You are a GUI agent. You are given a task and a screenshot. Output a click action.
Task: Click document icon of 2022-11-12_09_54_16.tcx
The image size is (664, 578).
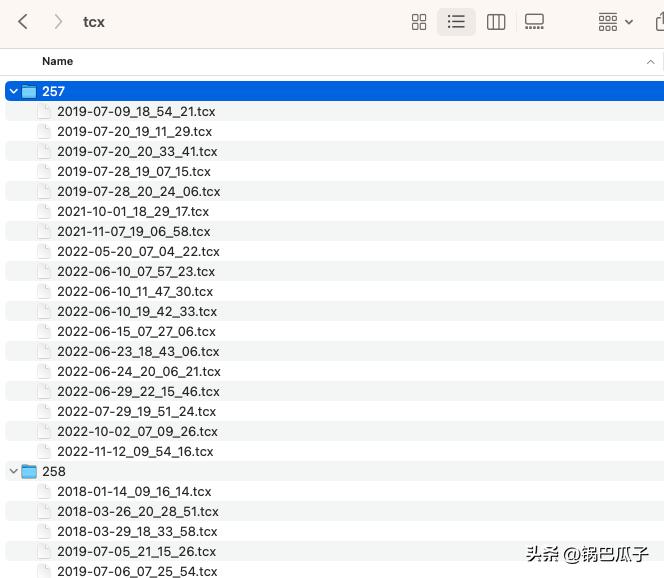[44, 451]
